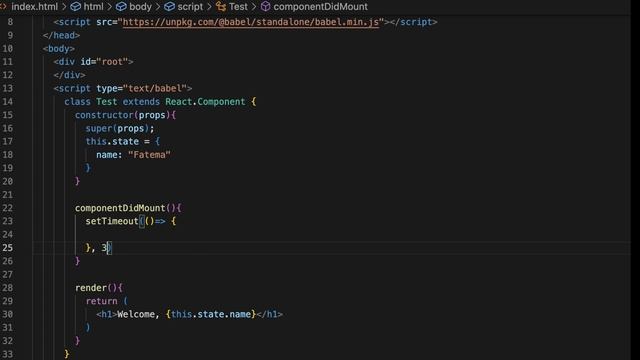Click line number 22 in gutter

pos(8,208)
